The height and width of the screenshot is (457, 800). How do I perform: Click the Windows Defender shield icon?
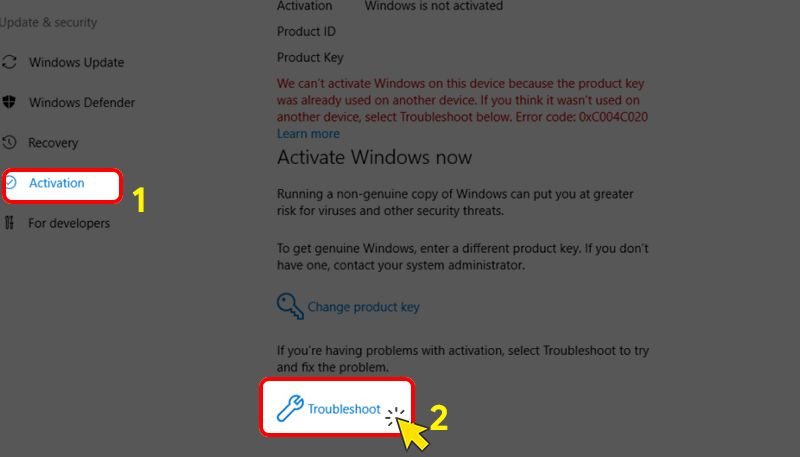pos(9,102)
